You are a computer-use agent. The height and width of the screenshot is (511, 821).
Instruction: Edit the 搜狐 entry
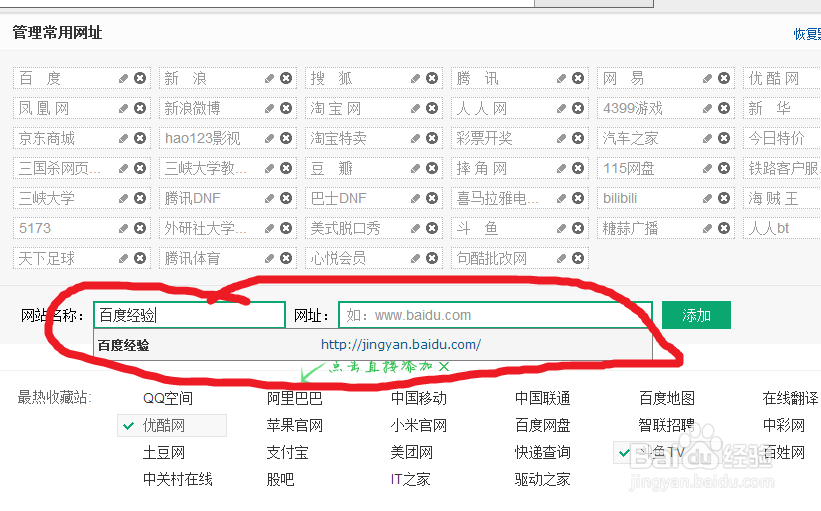tap(416, 79)
